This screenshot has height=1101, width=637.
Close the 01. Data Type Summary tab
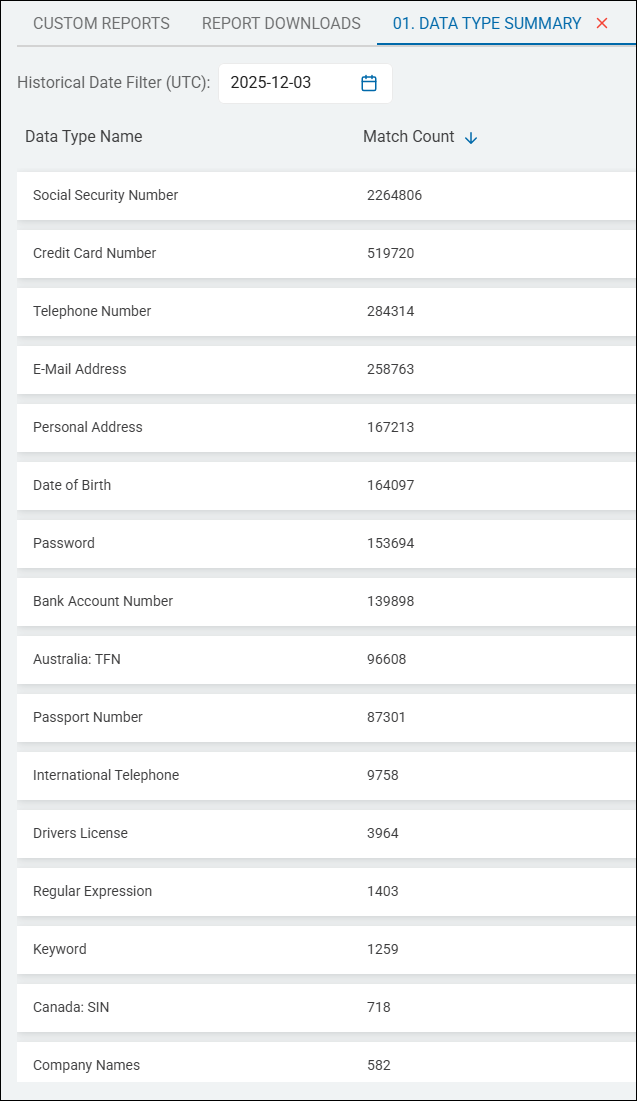pyautogui.click(x=602, y=22)
